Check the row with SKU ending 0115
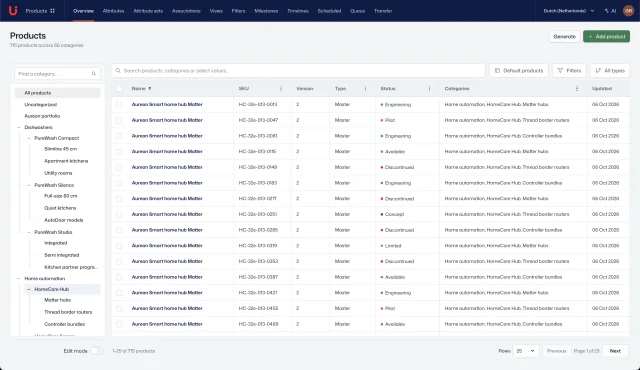The height and width of the screenshot is (370, 640). pyautogui.click(x=119, y=152)
